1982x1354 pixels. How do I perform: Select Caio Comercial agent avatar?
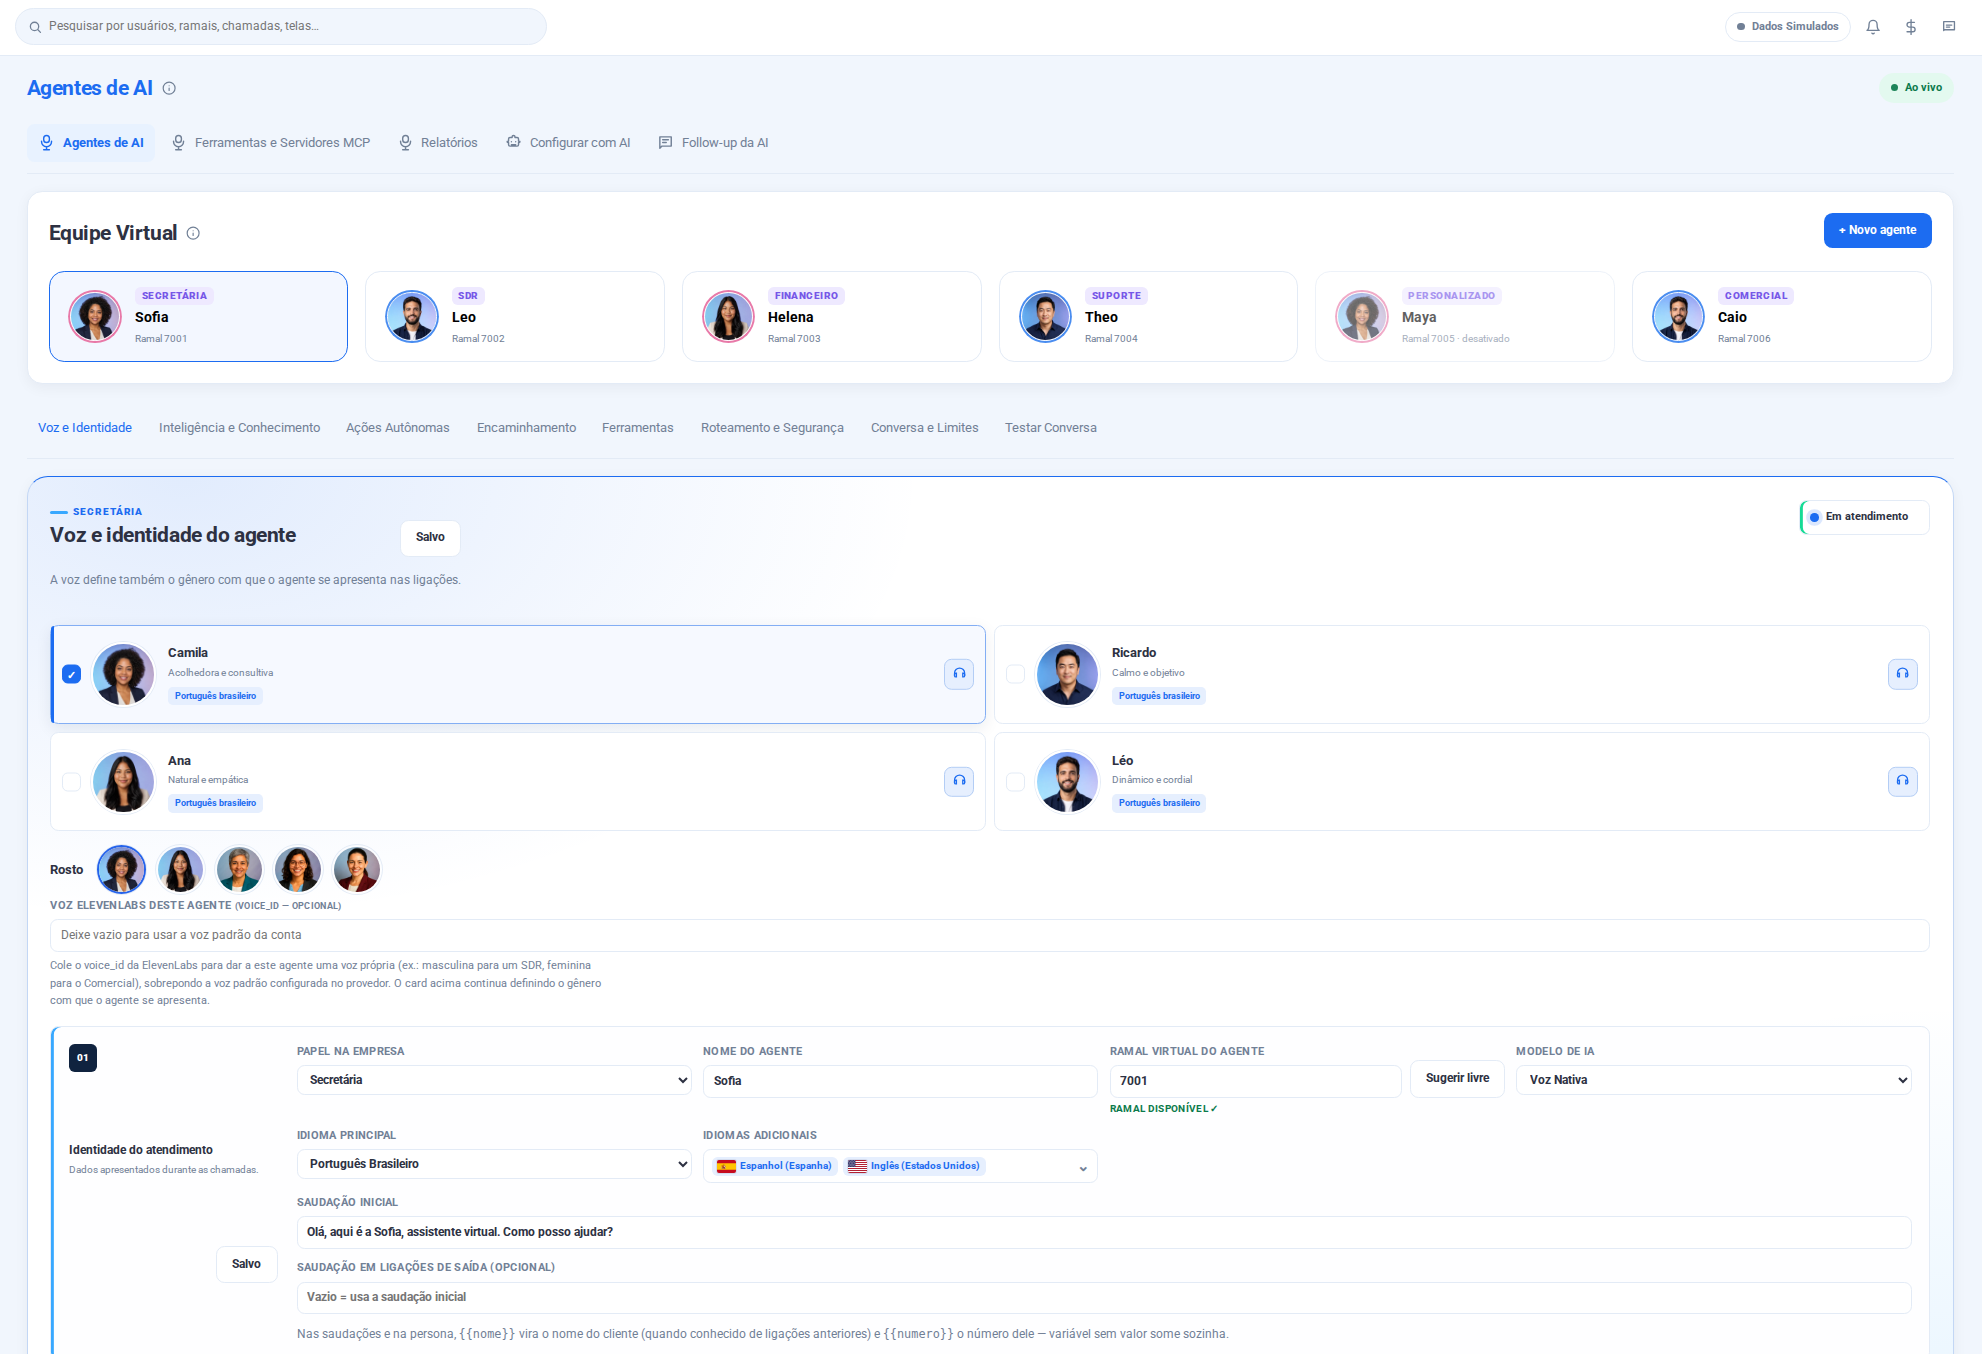tap(1678, 316)
